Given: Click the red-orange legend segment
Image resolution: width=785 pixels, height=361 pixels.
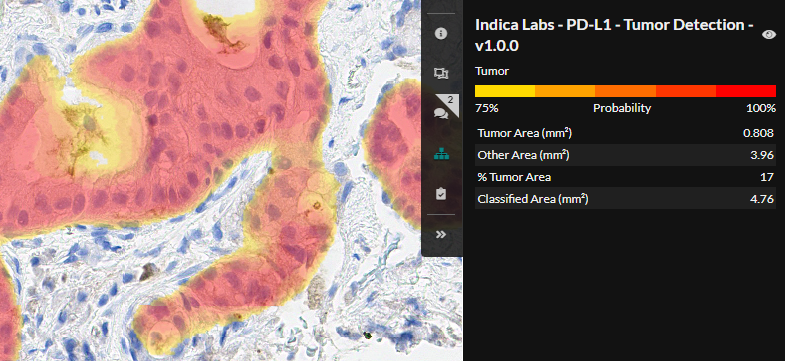Looking at the screenshot, I should 686,91.
